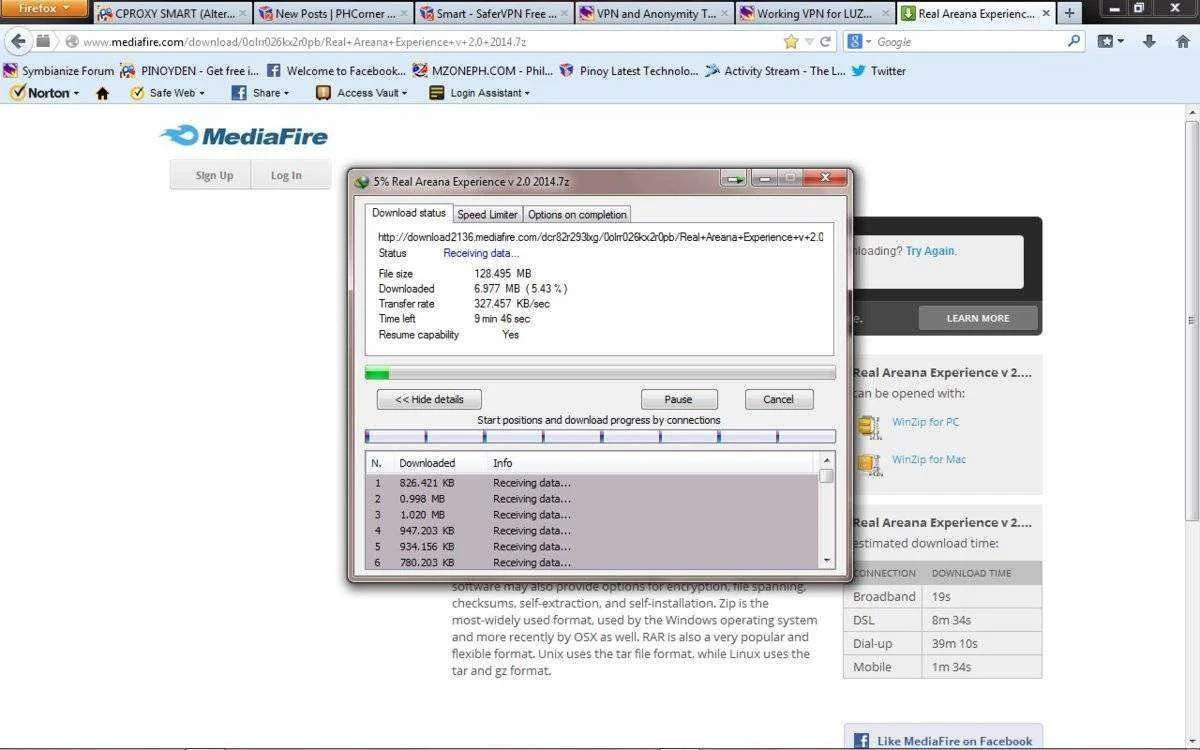The width and height of the screenshot is (1200, 750).
Task: Select the Speed Limiter tab
Action: pos(488,214)
